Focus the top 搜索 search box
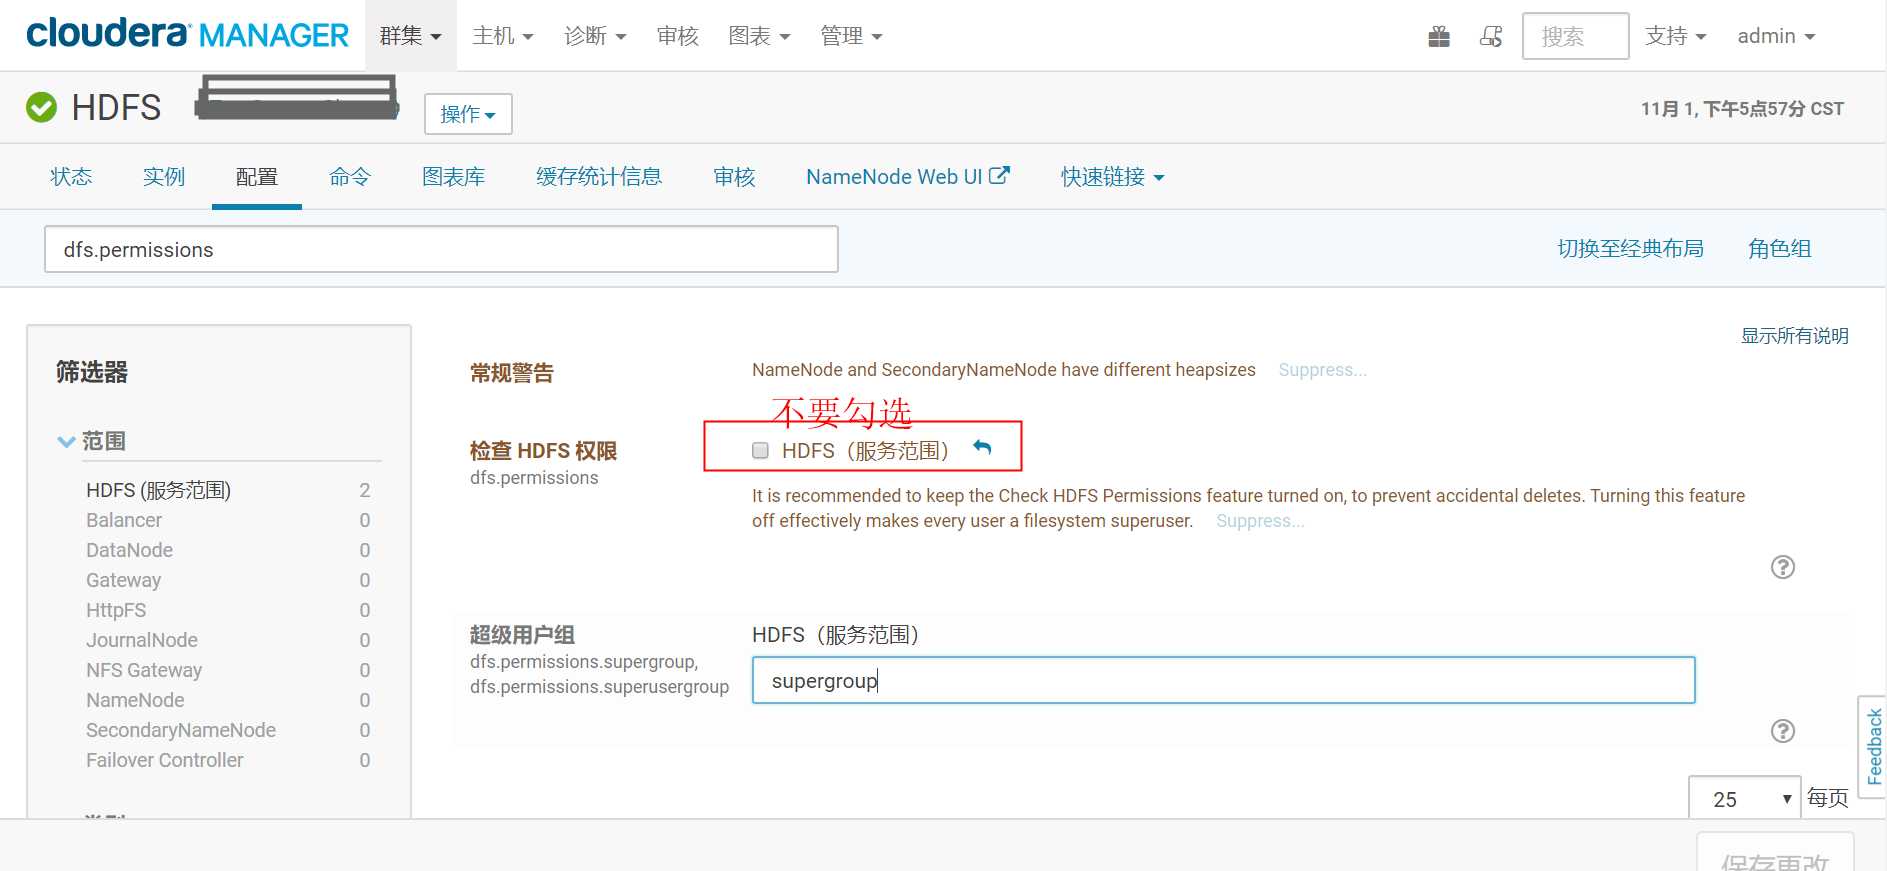Screen dimensions: 1887x871 pyautogui.click(x=1575, y=36)
